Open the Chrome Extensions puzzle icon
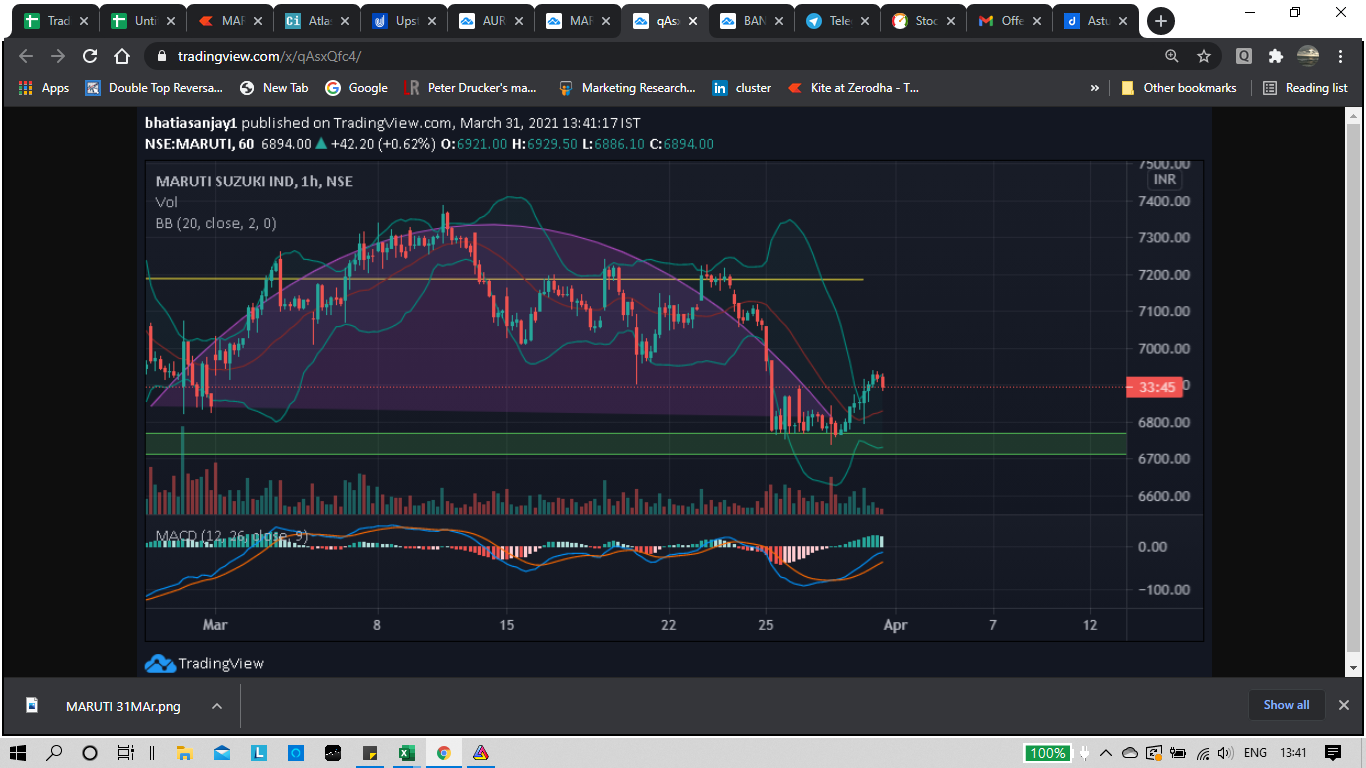The width and height of the screenshot is (1366, 768). pyautogui.click(x=1275, y=57)
